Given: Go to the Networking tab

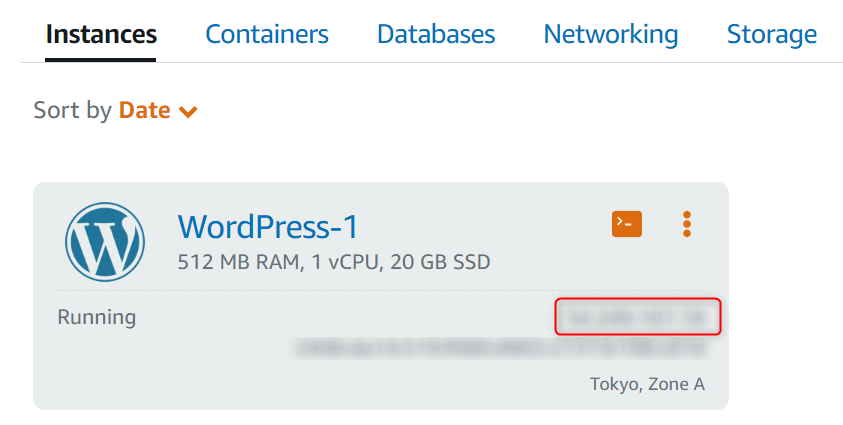Looking at the screenshot, I should point(611,34).
